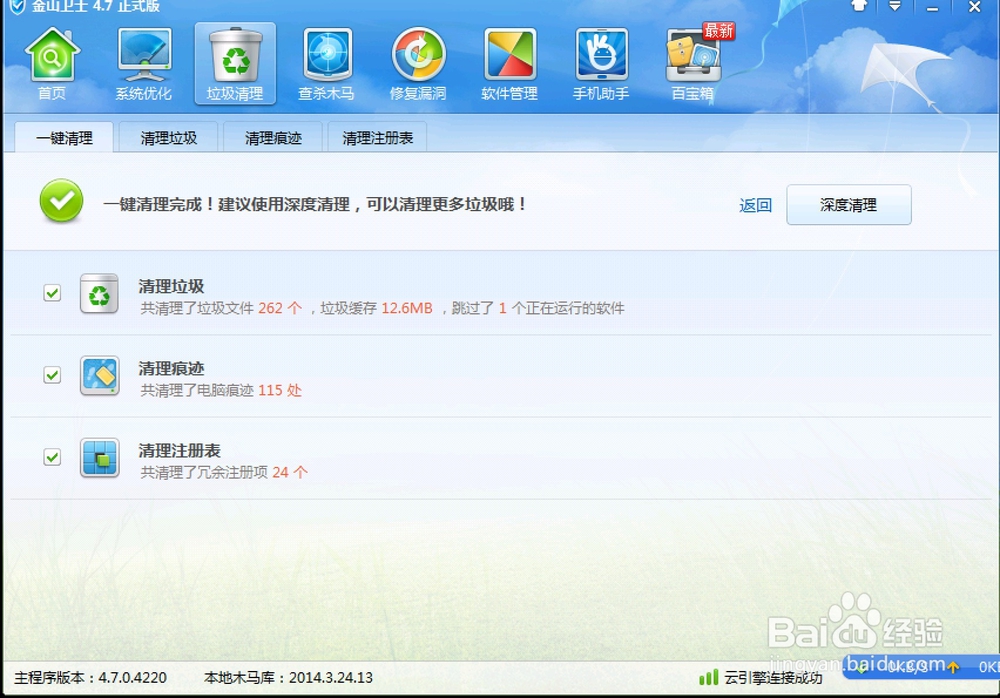Open the 百宝箱 toolbox with 最新 badge
1000x698 pixels.
point(690,62)
